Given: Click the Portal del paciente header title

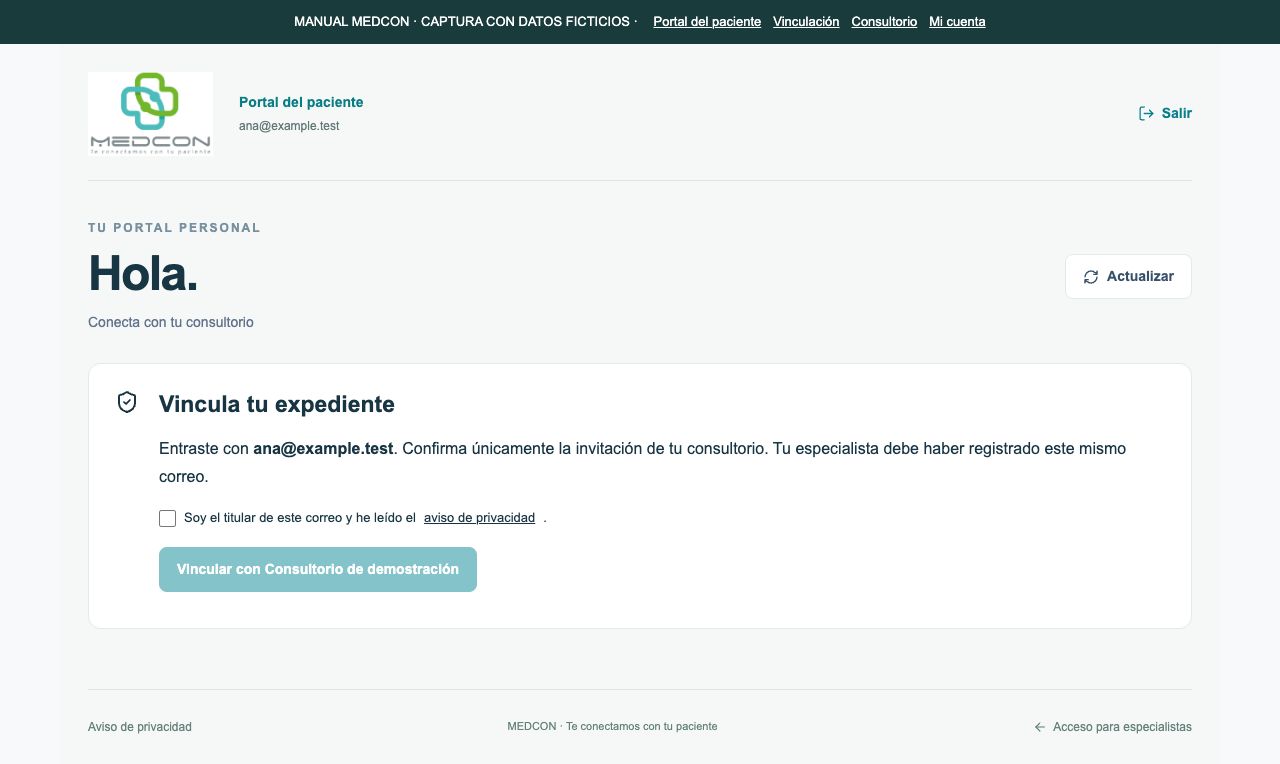Looking at the screenshot, I should click(301, 102).
